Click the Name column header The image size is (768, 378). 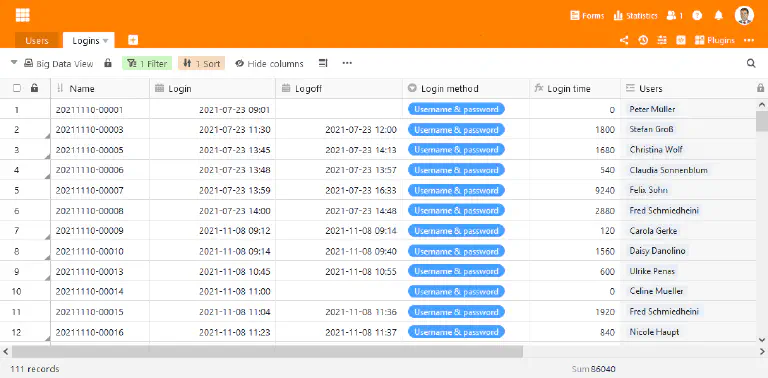100,89
